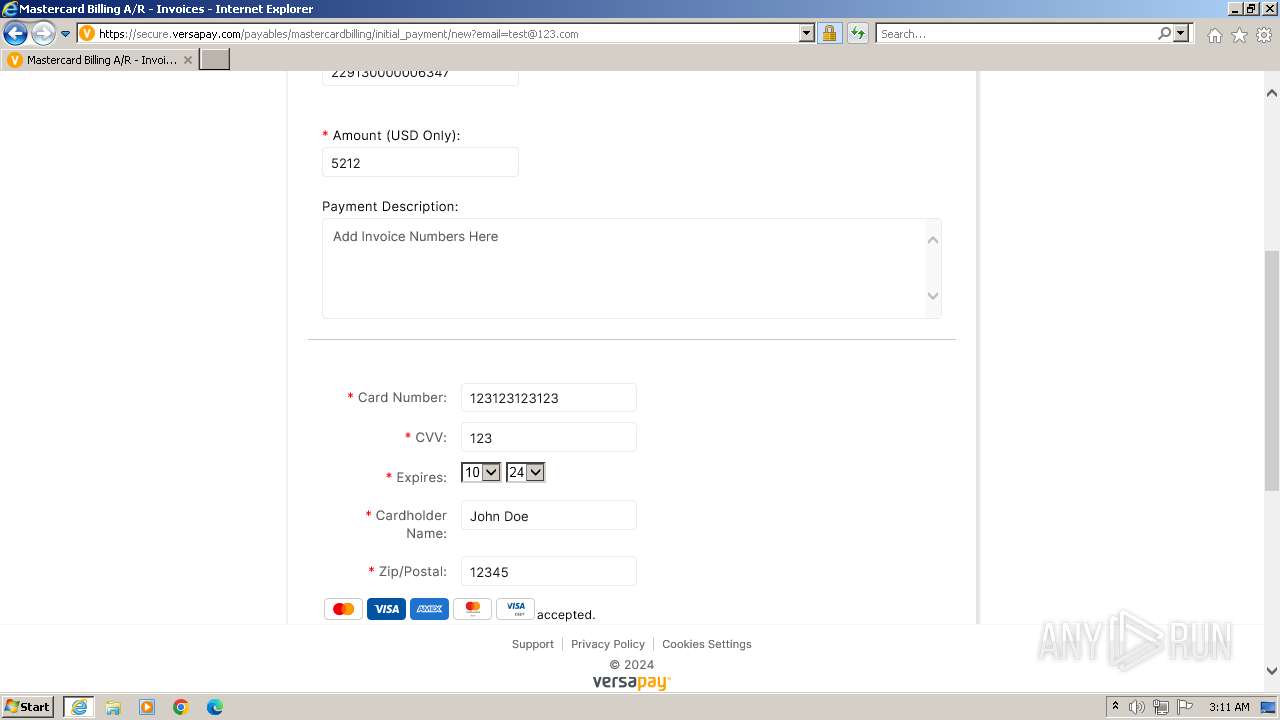The image size is (1280, 720).
Task: Click the Visa Debit logo
Action: [x=515, y=609]
